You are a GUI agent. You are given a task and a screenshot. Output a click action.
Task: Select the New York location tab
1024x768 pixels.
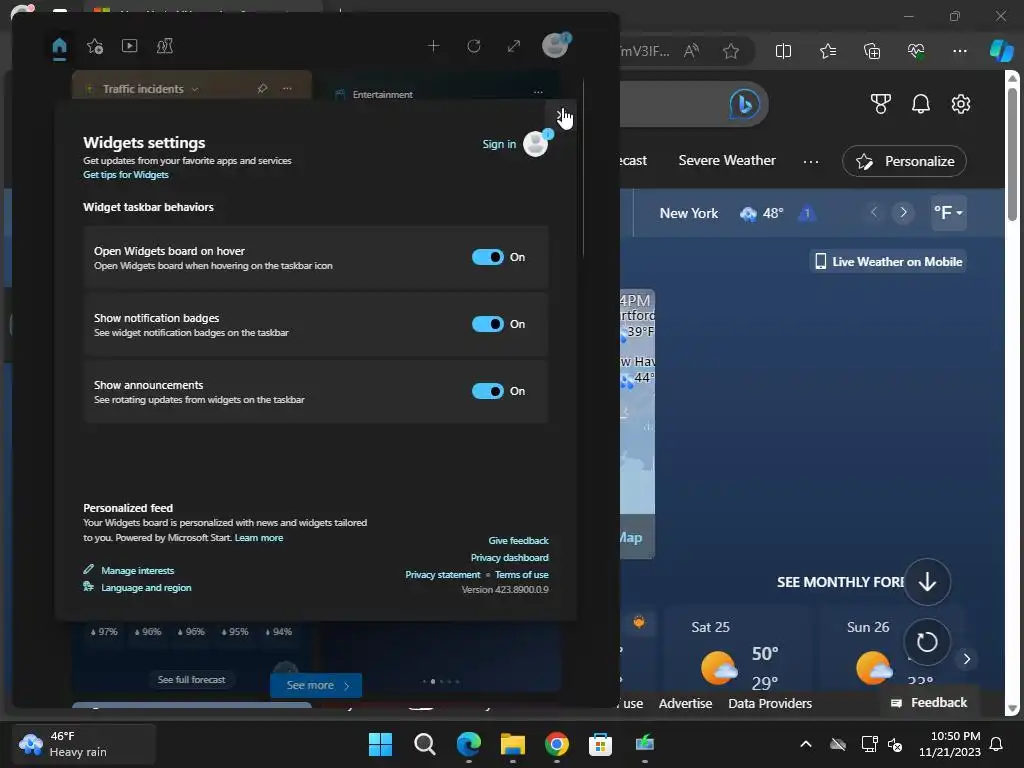[688, 214]
